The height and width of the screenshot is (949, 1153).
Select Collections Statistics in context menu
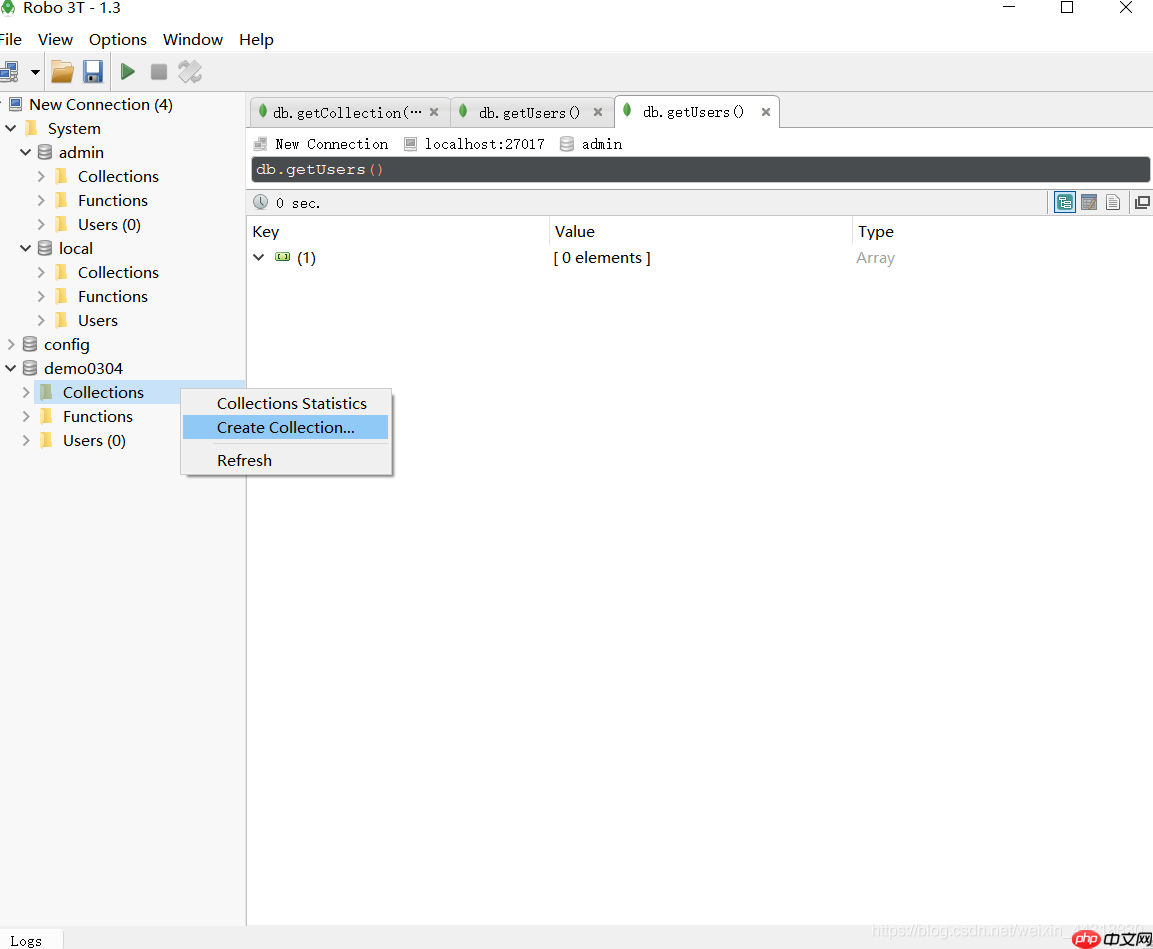291,404
